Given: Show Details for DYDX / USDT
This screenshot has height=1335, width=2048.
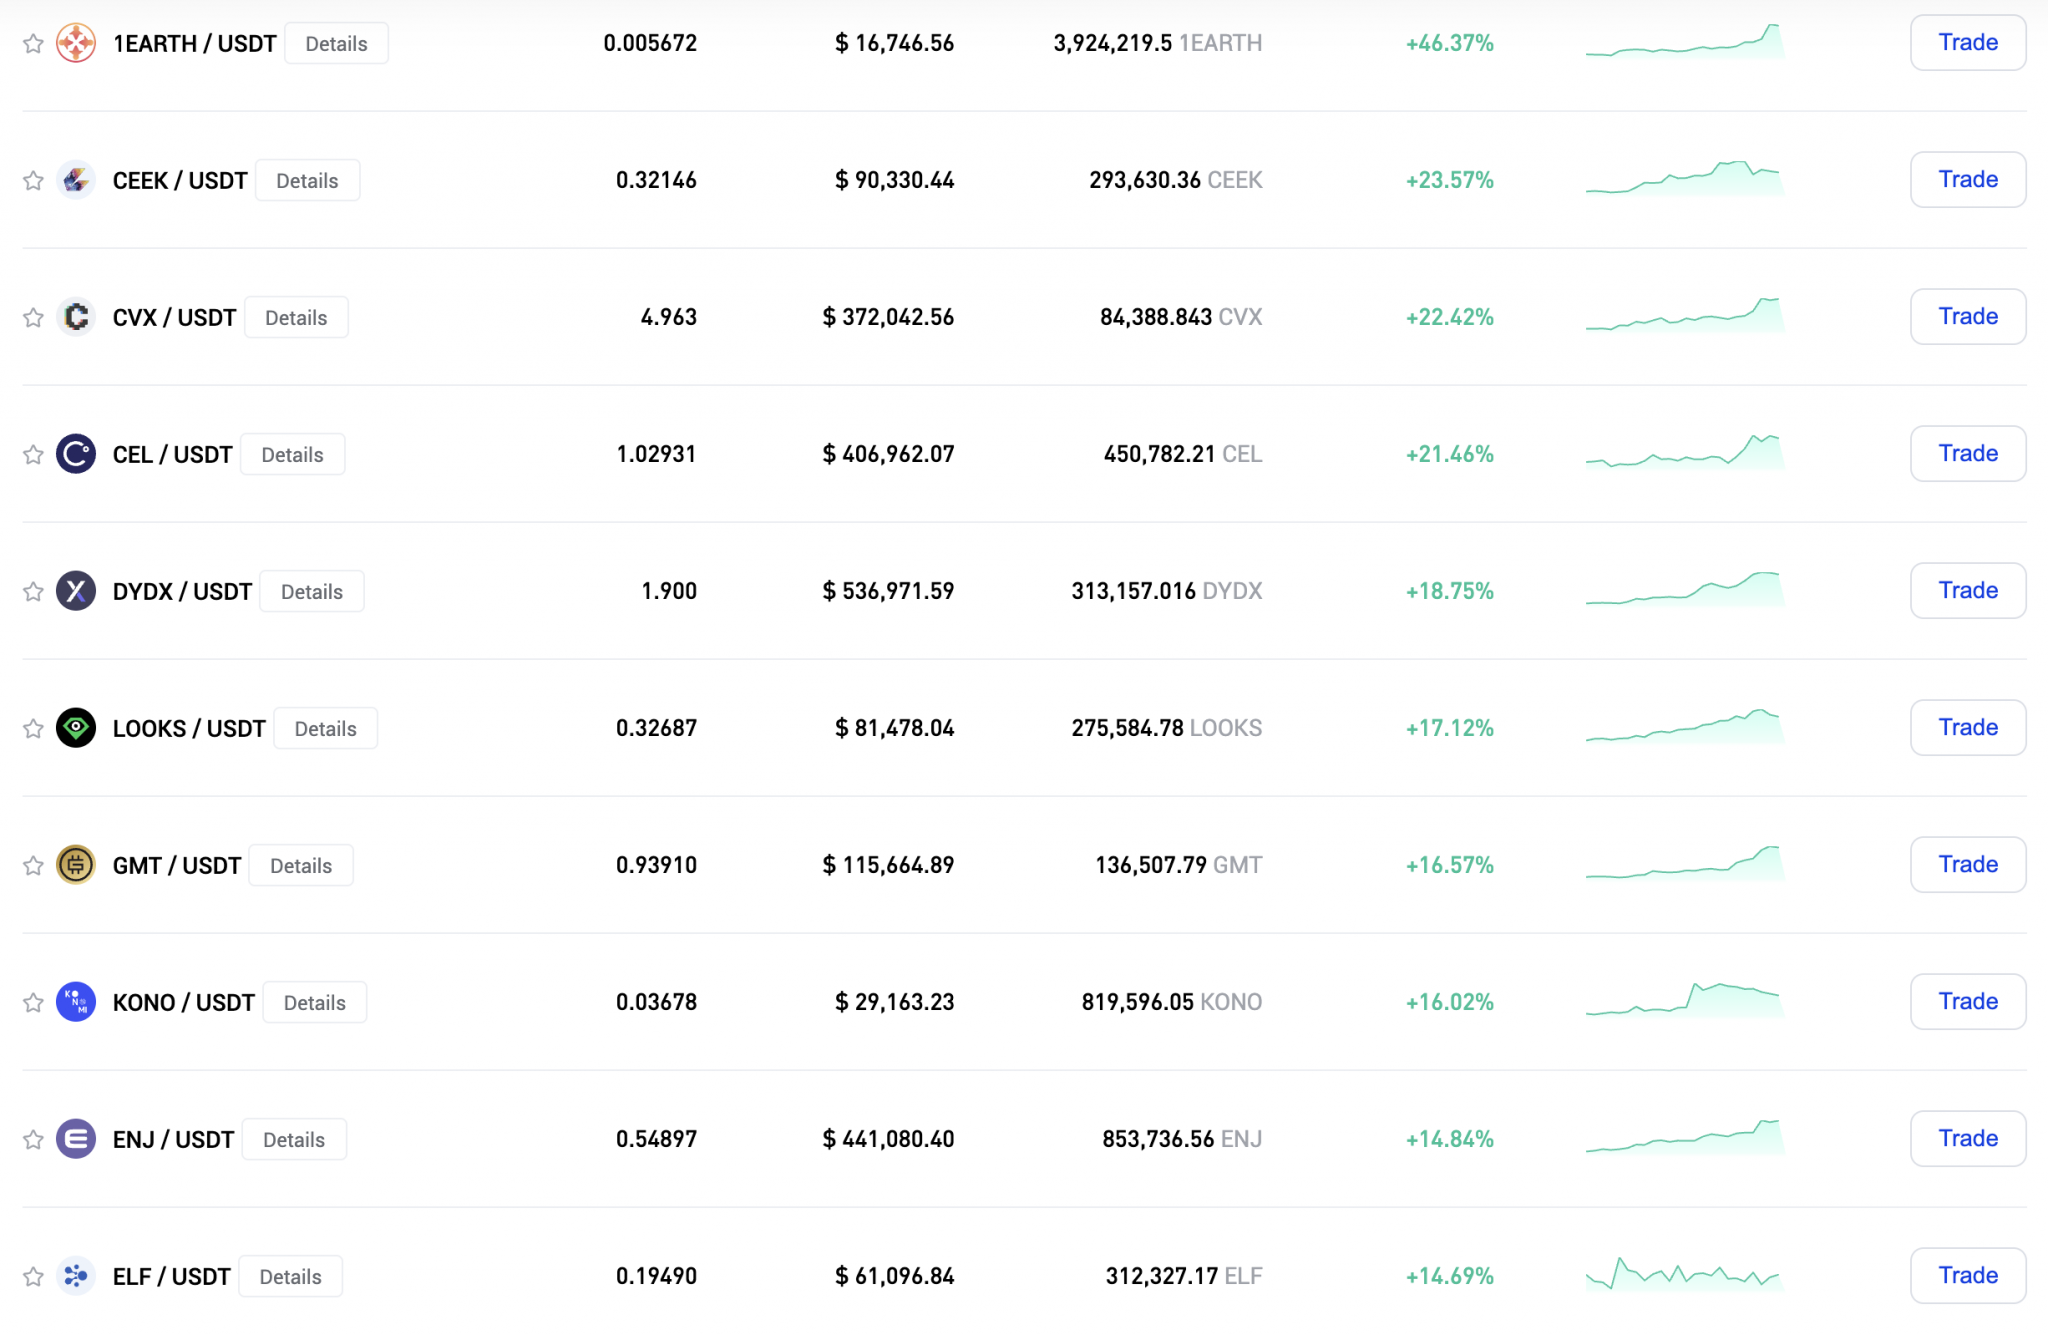Looking at the screenshot, I should [x=312, y=591].
